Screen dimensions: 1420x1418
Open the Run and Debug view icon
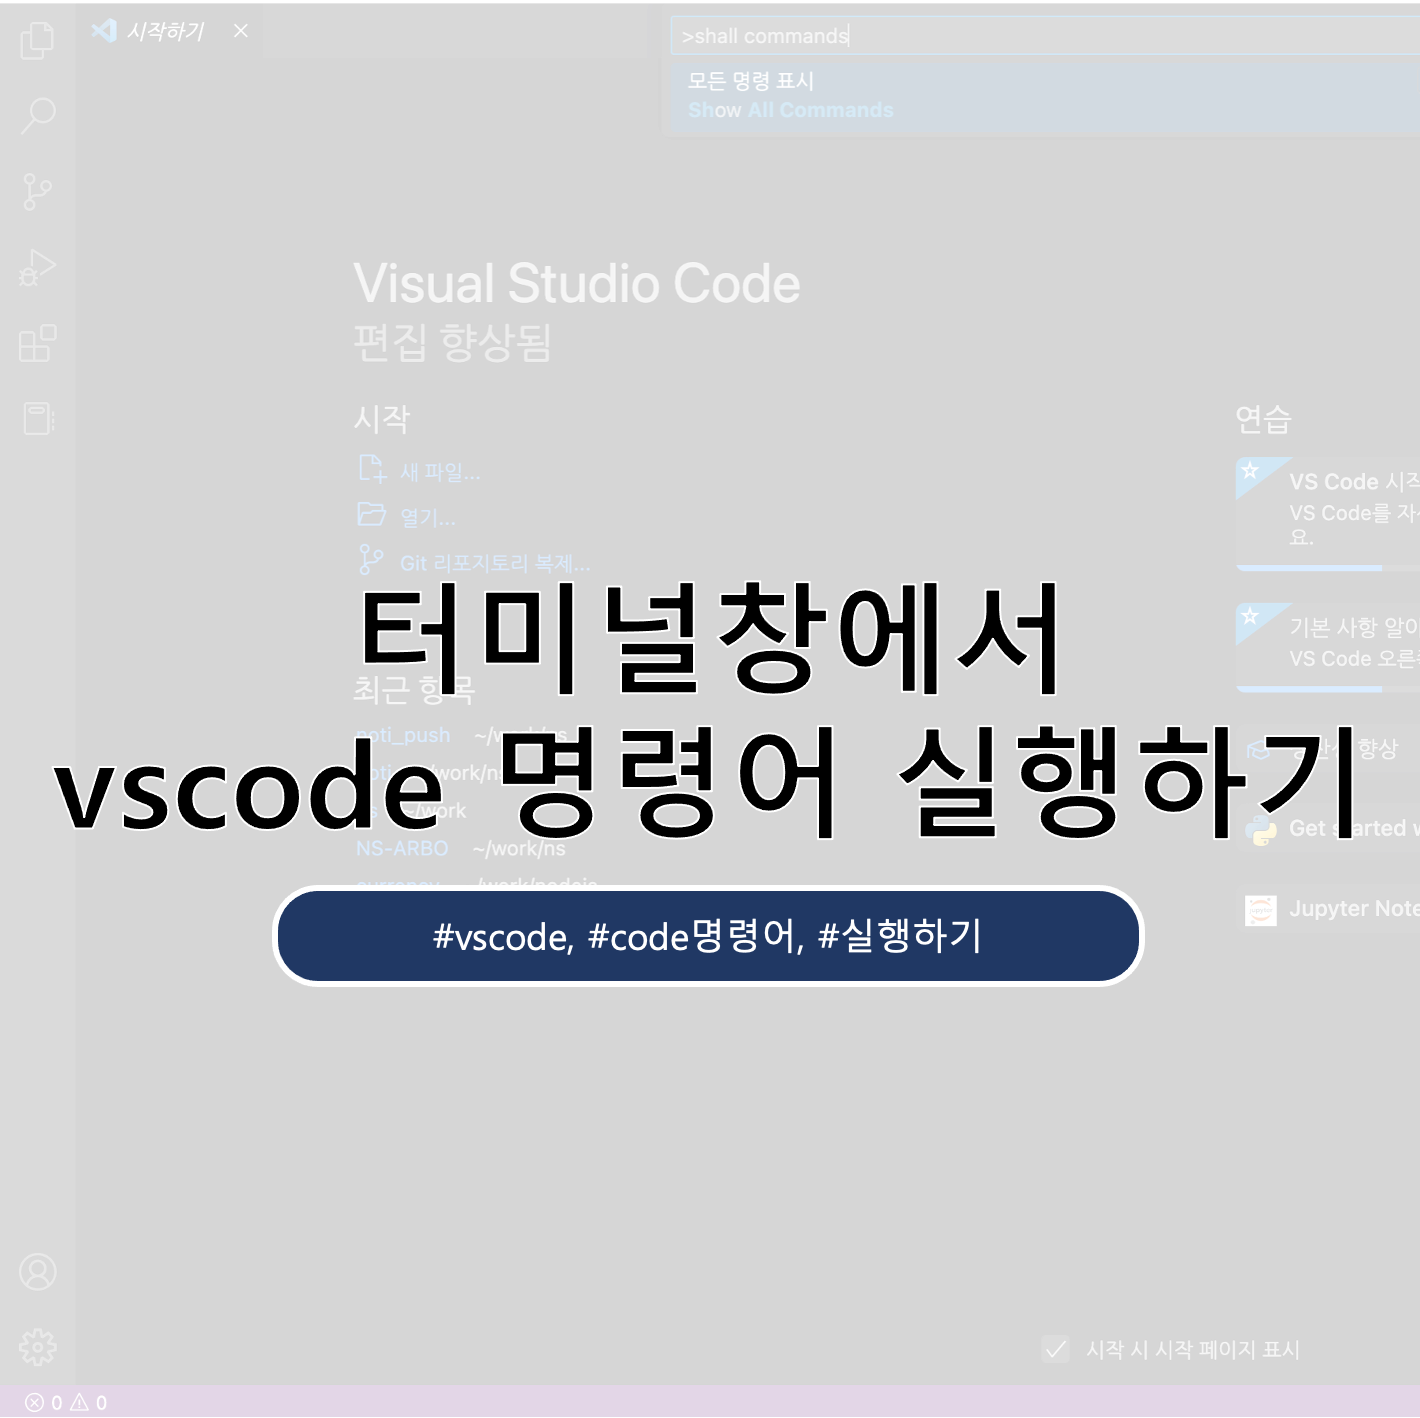point(38,267)
